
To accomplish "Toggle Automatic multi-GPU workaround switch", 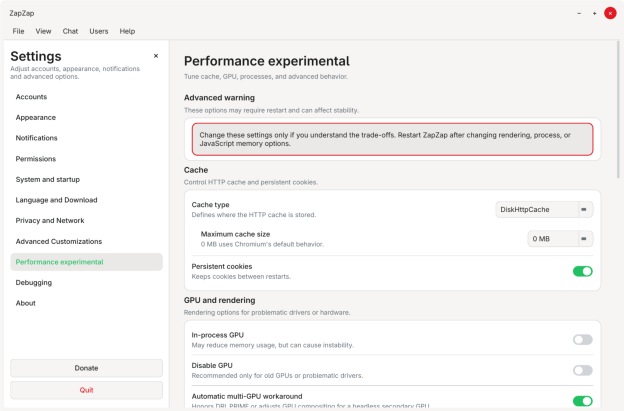I will (583, 401).
